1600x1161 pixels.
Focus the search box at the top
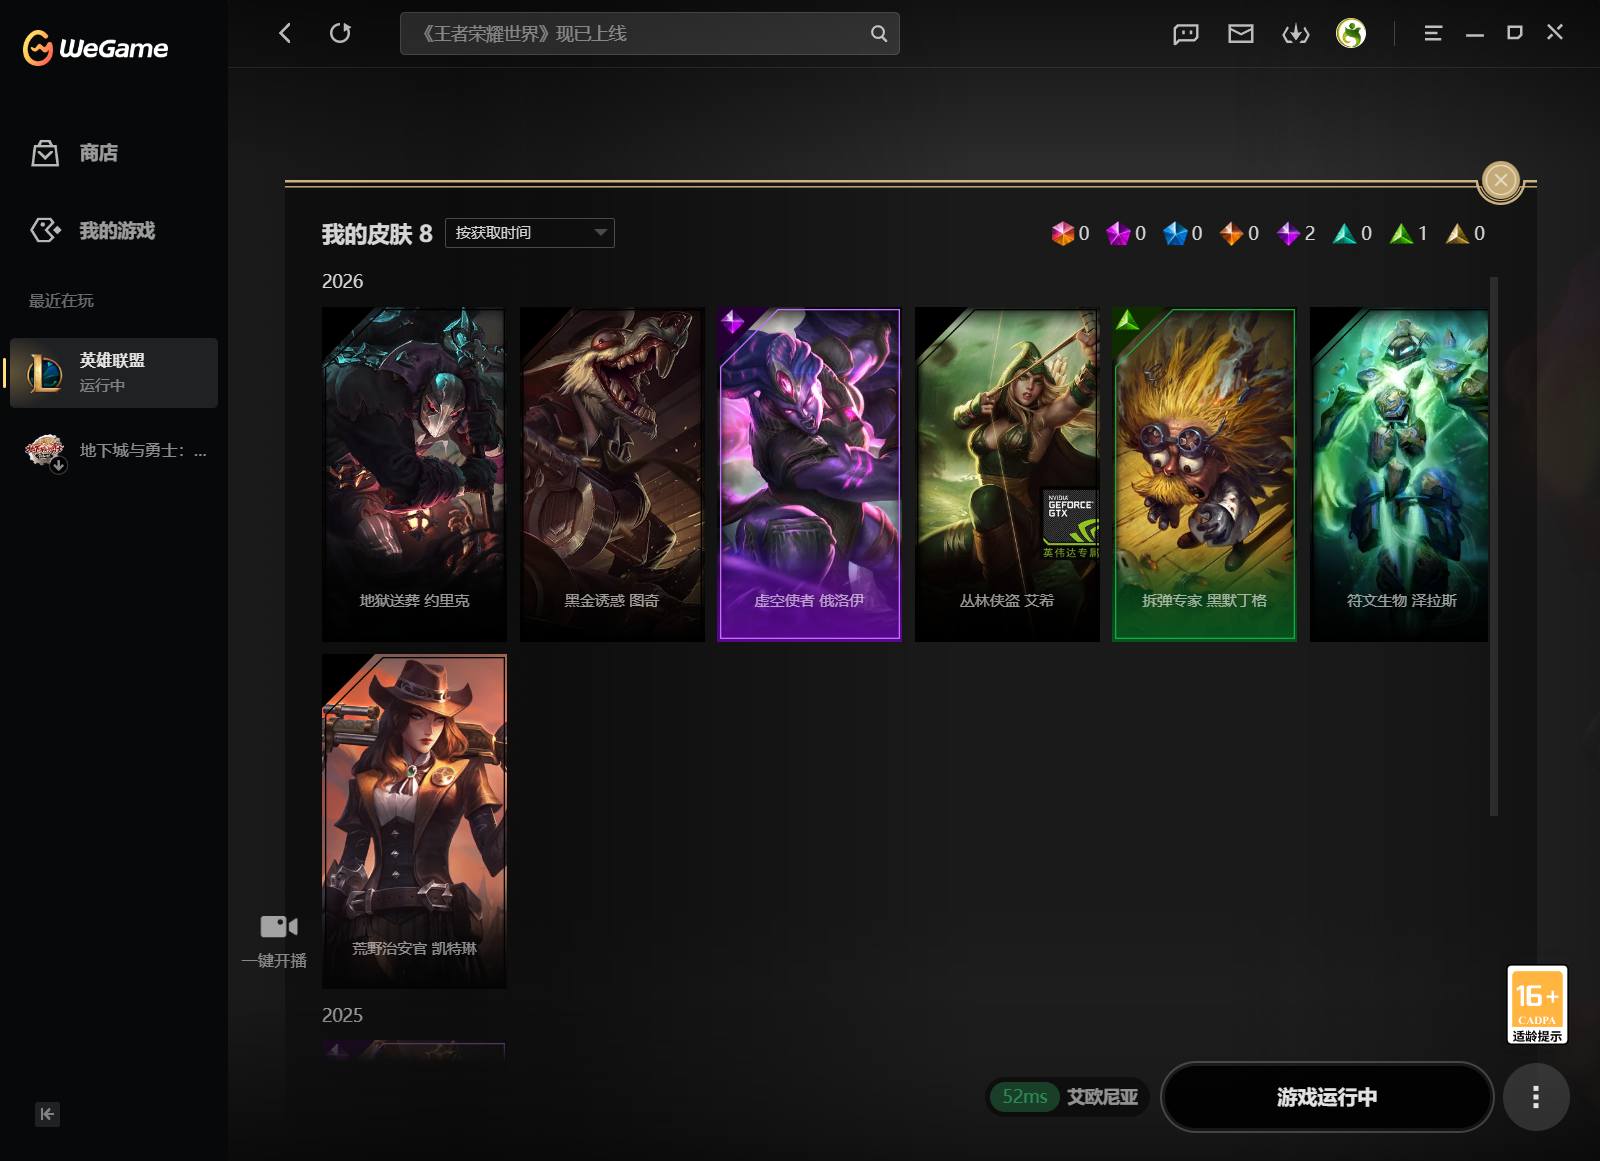click(649, 33)
